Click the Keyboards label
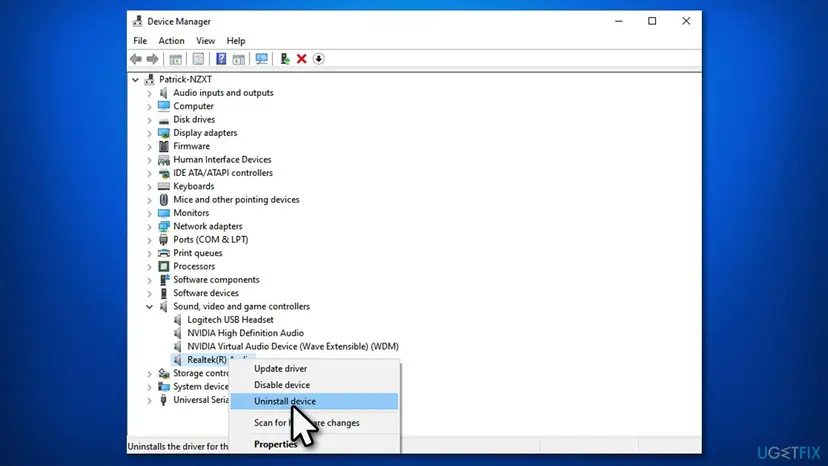This screenshot has width=828, height=466. [194, 187]
